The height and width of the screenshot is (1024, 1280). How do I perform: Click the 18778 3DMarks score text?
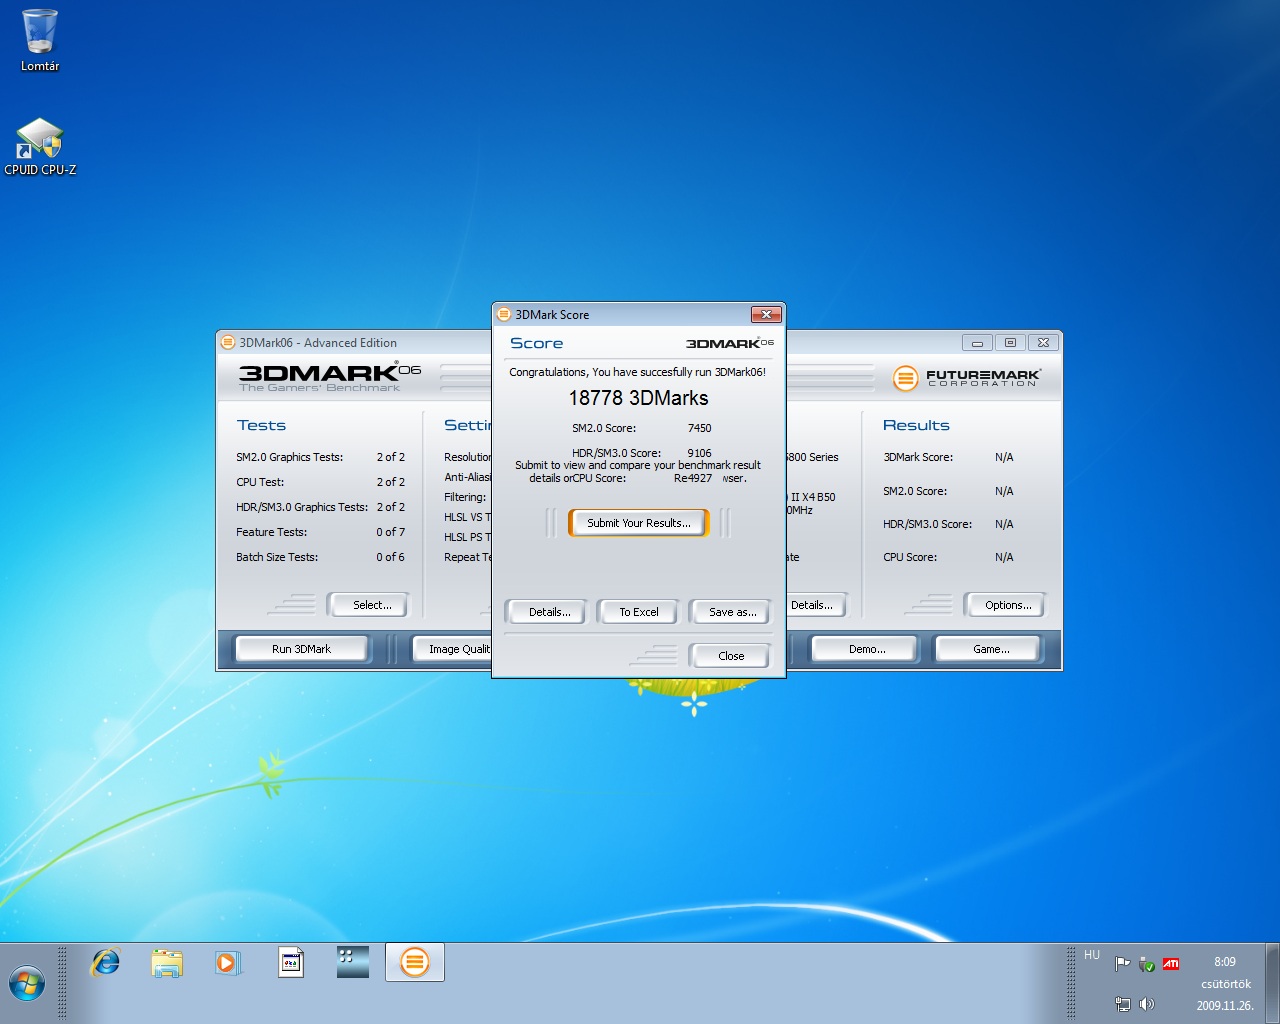coord(638,398)
